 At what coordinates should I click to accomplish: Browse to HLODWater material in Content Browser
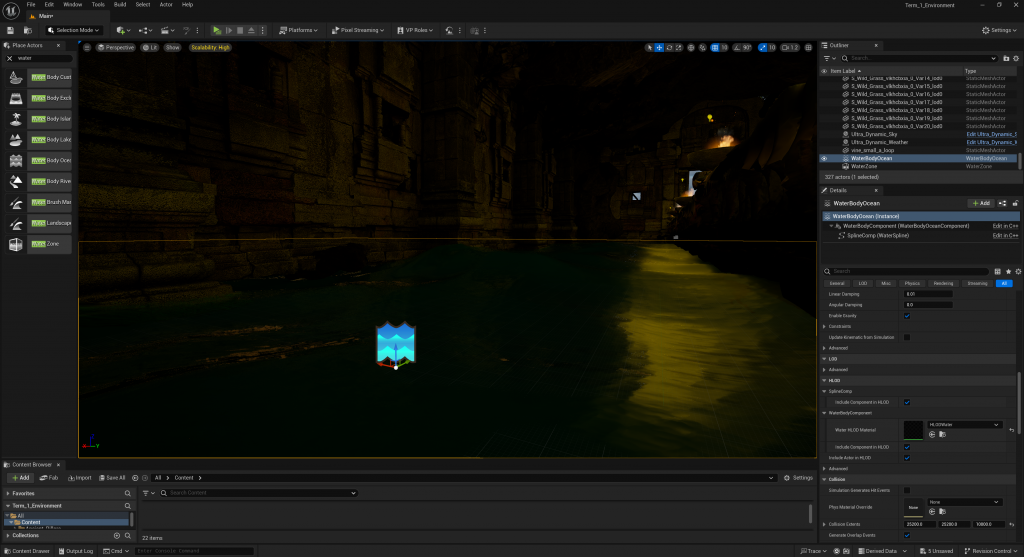click(942, 434)
